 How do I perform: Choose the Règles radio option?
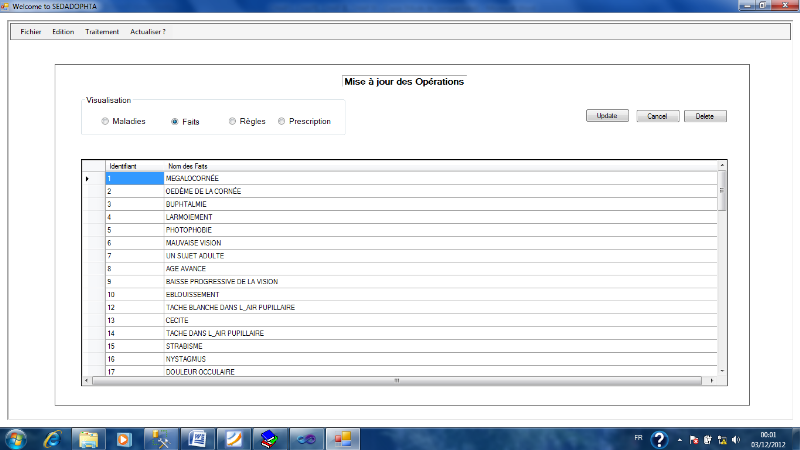tap(232, 121)
